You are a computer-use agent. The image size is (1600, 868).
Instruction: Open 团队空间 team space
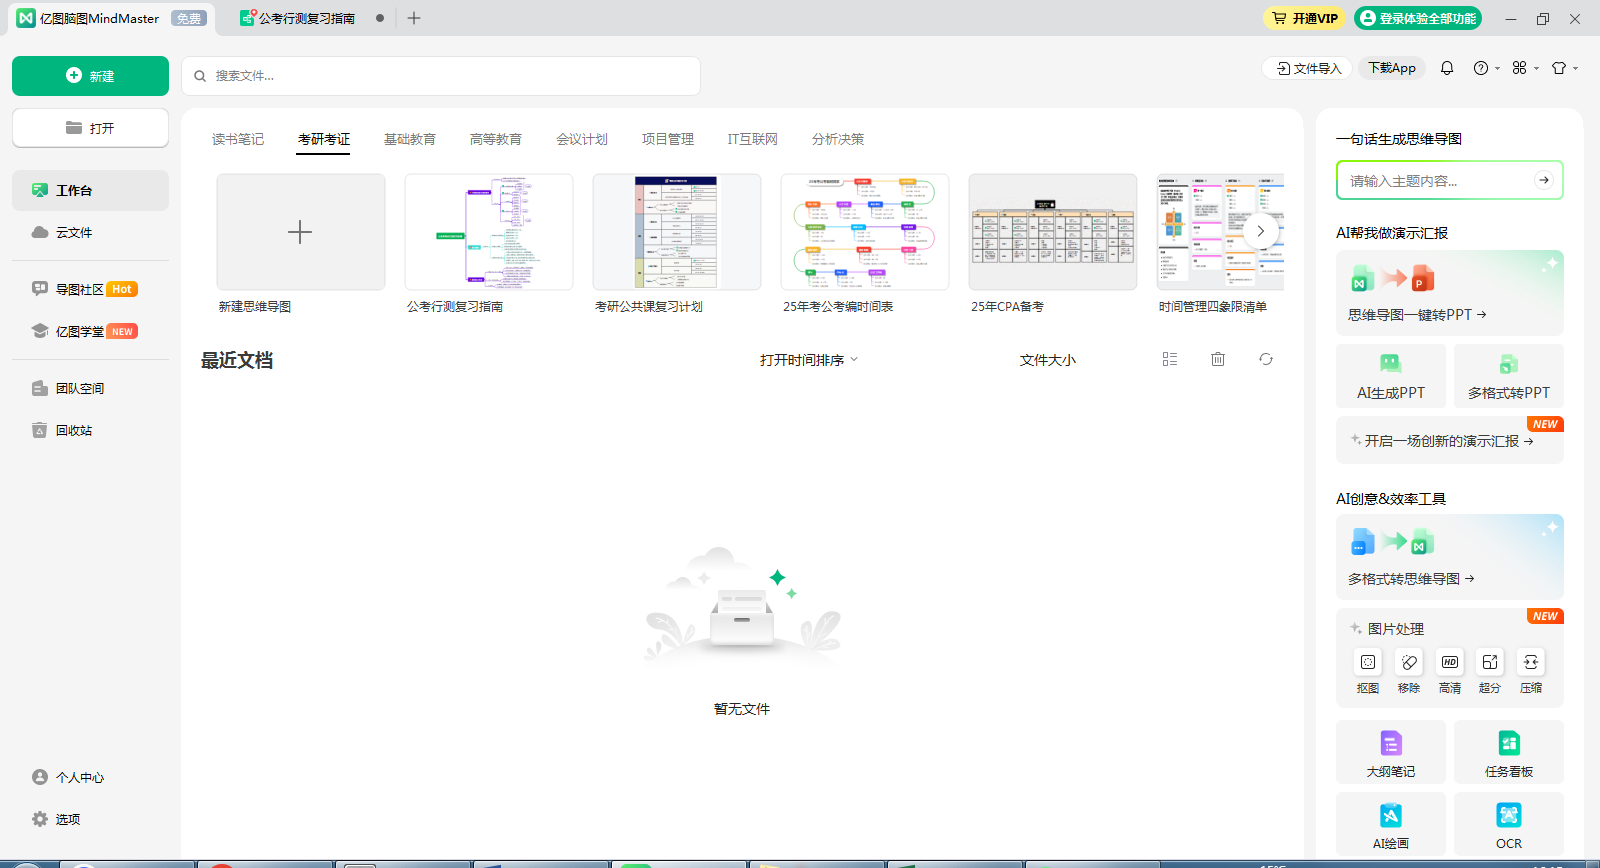click(90, 388)
